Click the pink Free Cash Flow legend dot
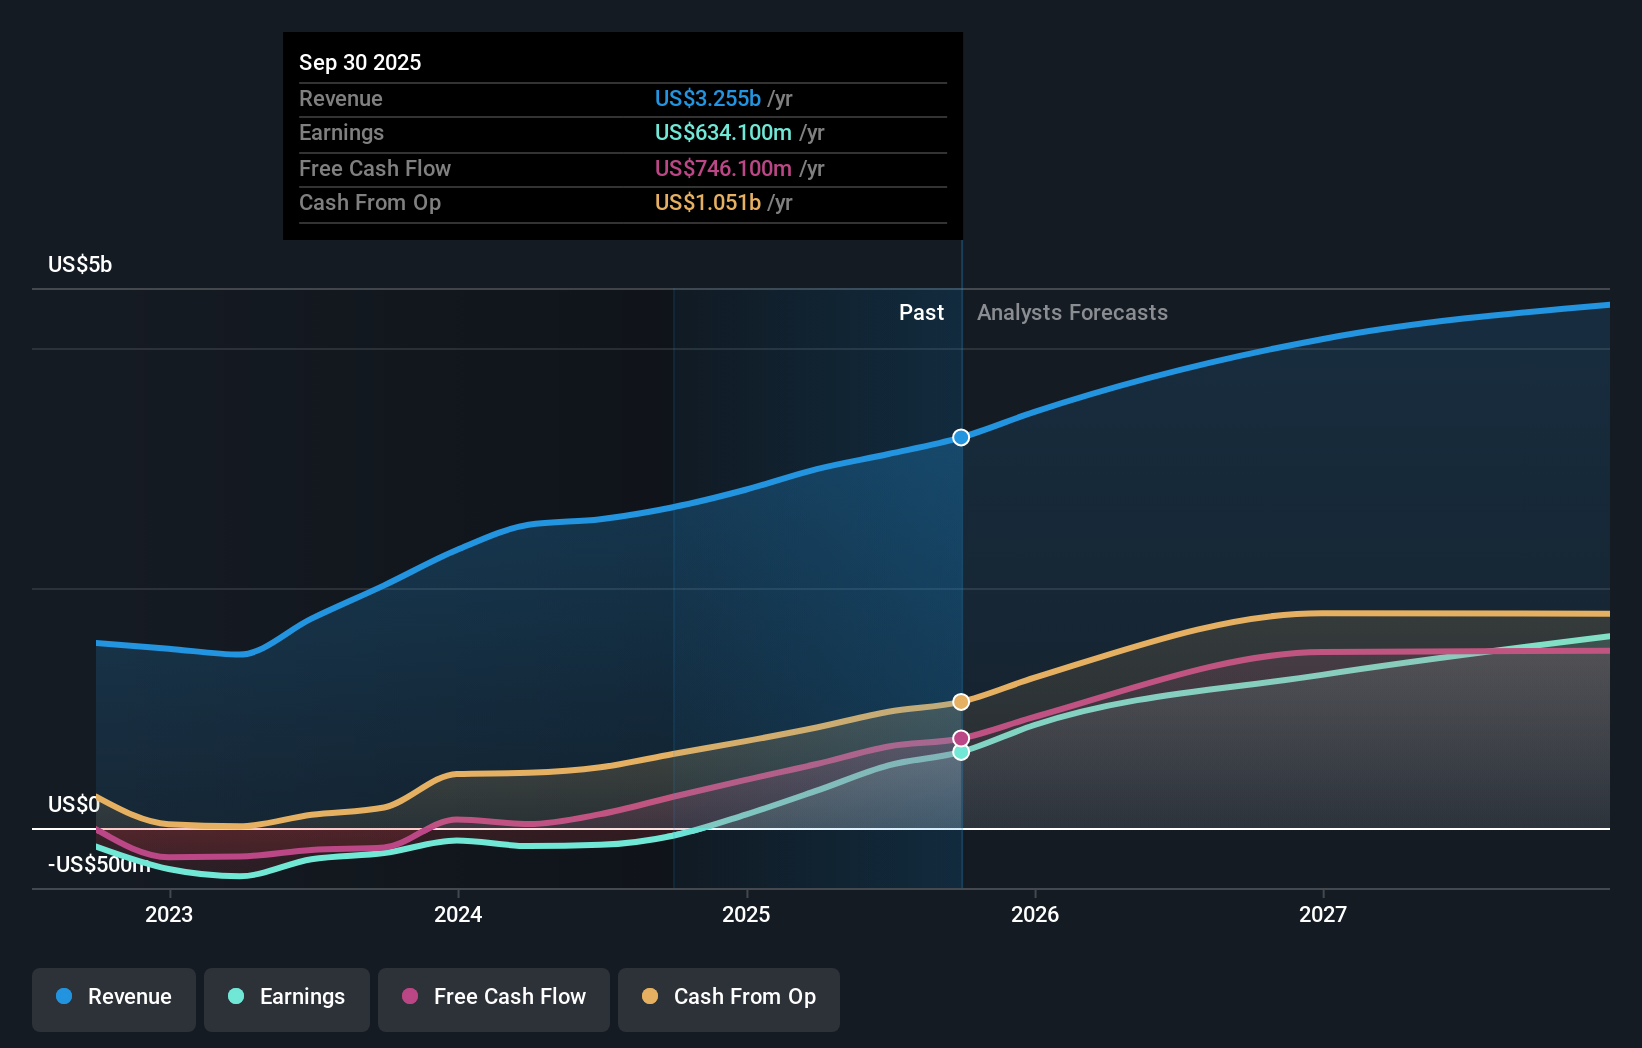1642x1048 pixels. [410, 997]
